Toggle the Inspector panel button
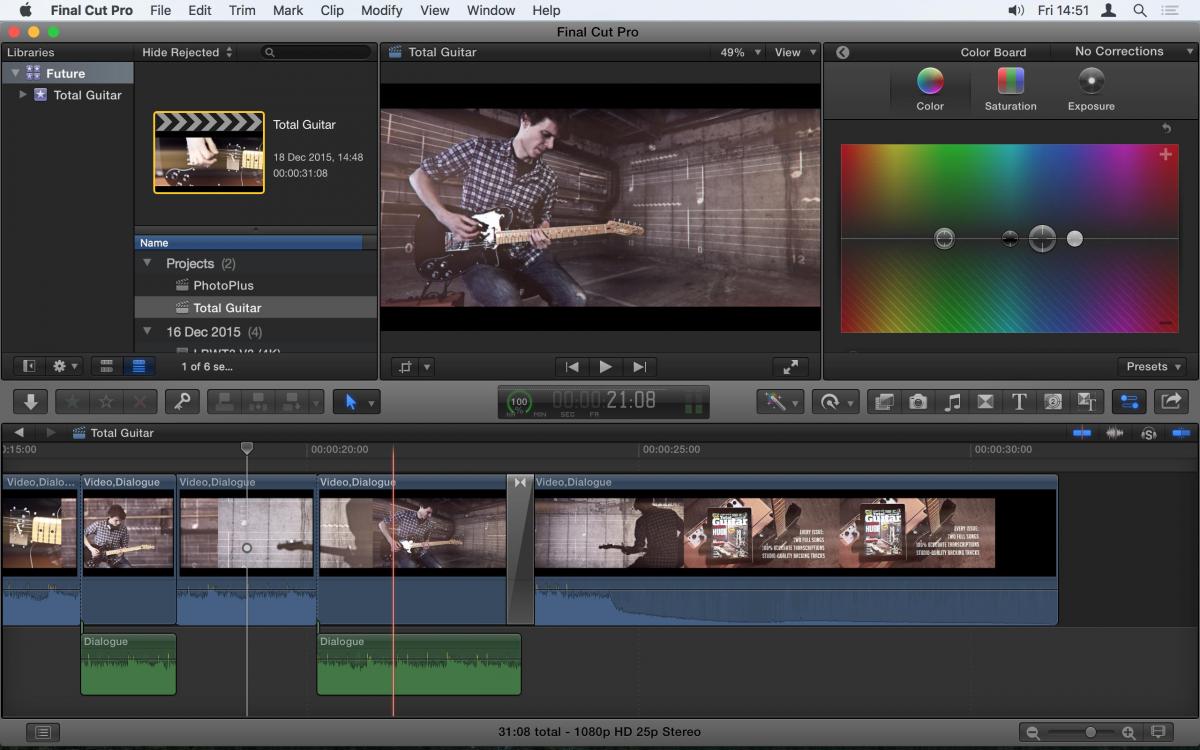Image resolution: width=1200 pixels, height=750 pixels. pos(1130,402)
